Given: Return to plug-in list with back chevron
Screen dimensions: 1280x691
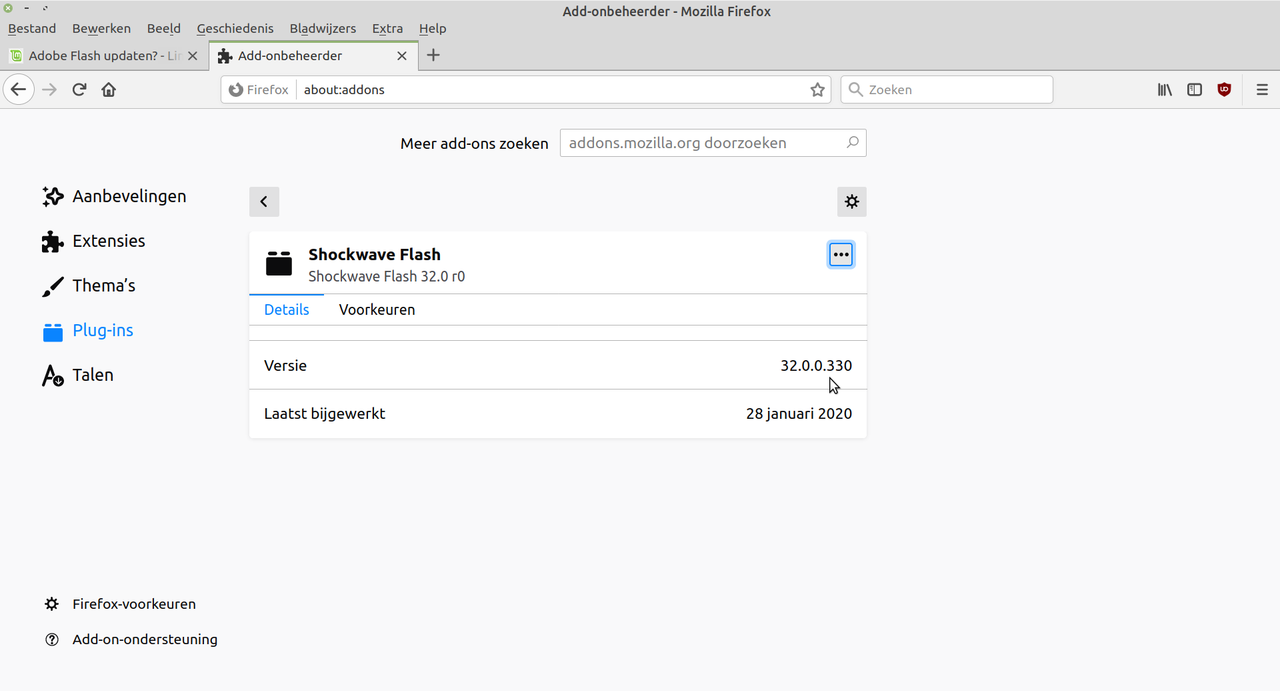Looking at the screenshot, I should pyautogui.click(x=264, y=201).
